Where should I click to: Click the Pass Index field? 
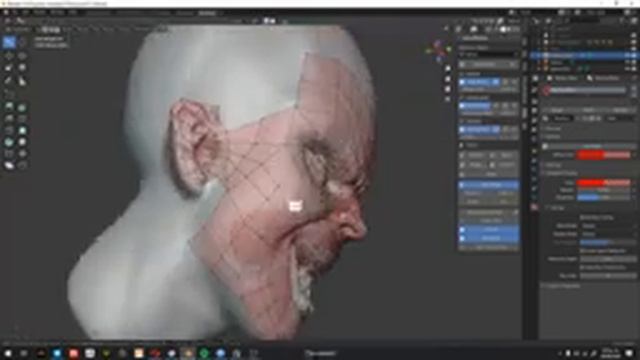(x=608, y=276)
